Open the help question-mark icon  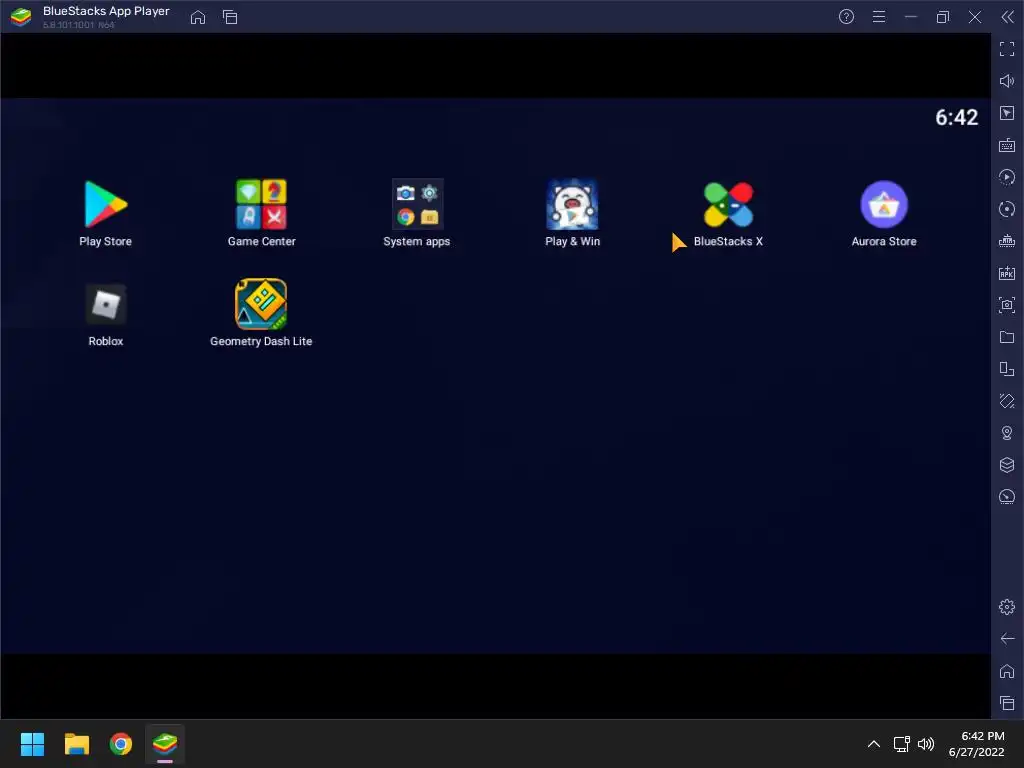[846, 17]
